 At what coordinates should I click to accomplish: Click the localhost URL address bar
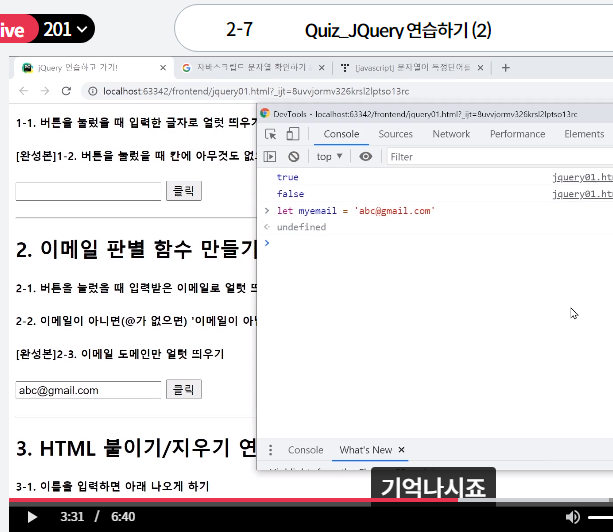click(x=256, y=91)
